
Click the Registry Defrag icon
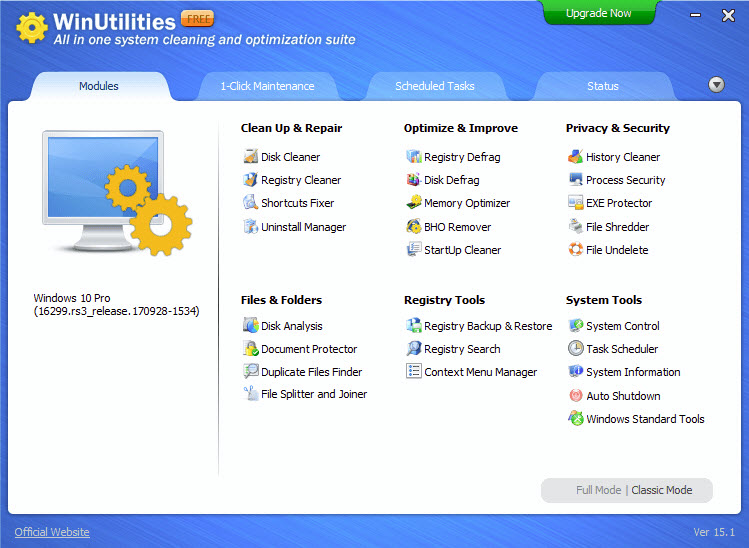pyautogui.click(x=414, y=156)
